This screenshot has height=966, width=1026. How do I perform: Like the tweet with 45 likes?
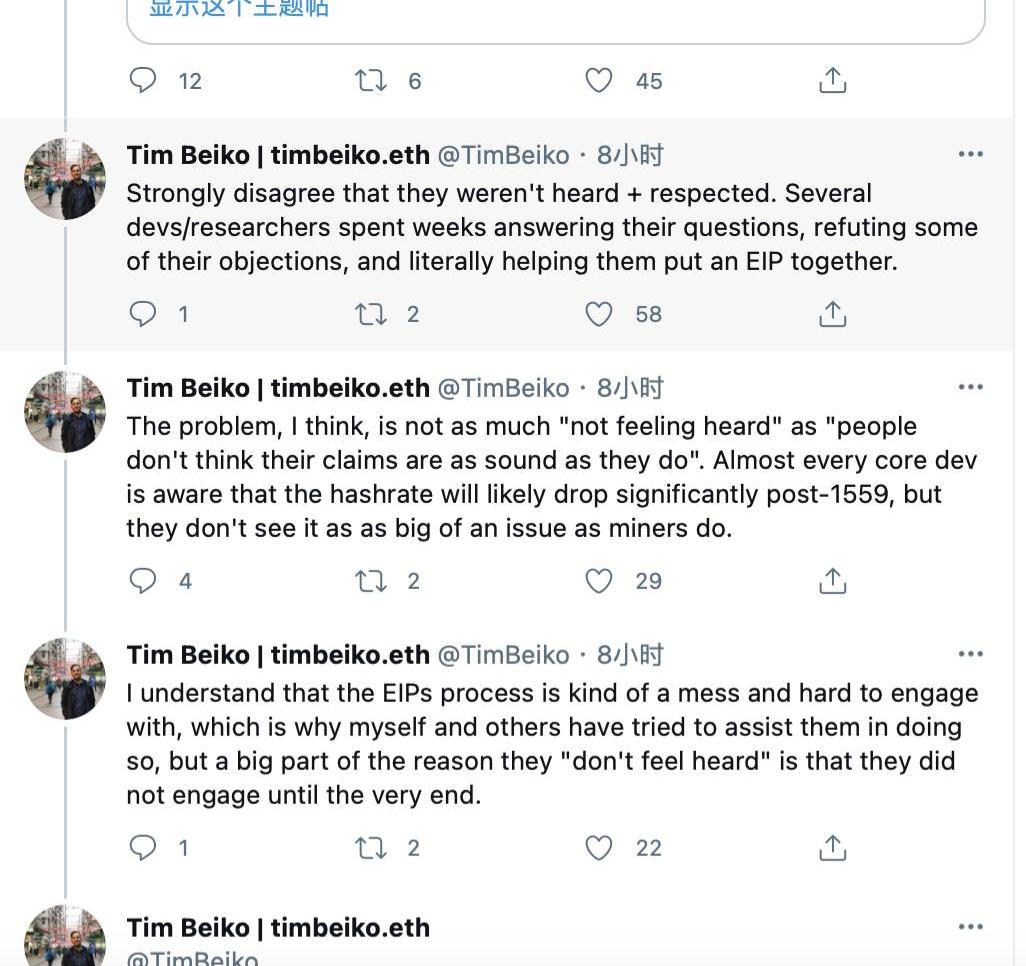tap(598, 80)
